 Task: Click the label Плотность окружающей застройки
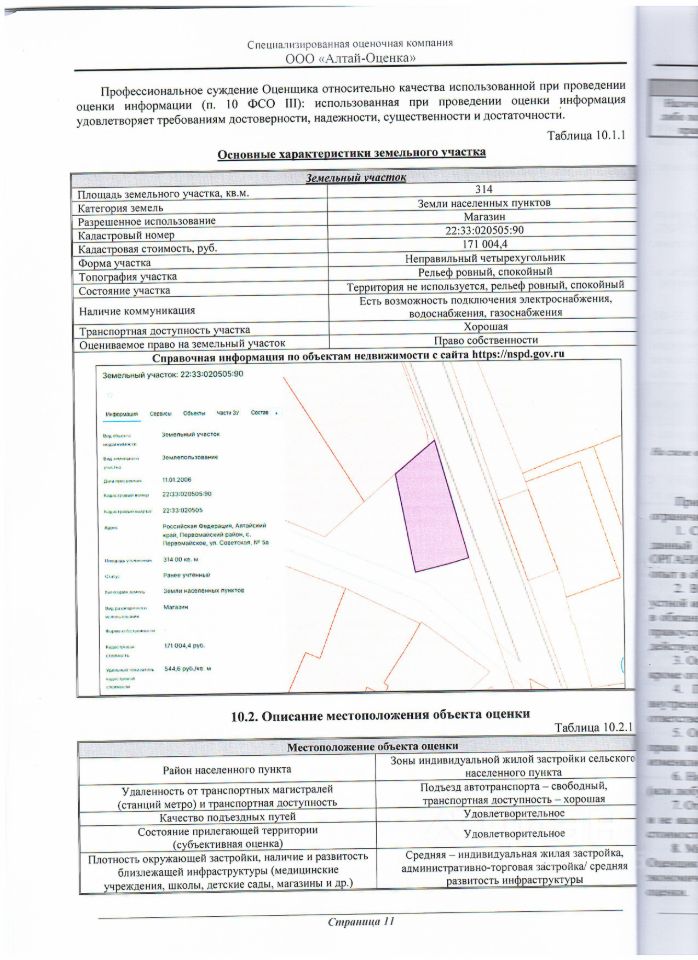pyautogui.click(x=228, y=871)
